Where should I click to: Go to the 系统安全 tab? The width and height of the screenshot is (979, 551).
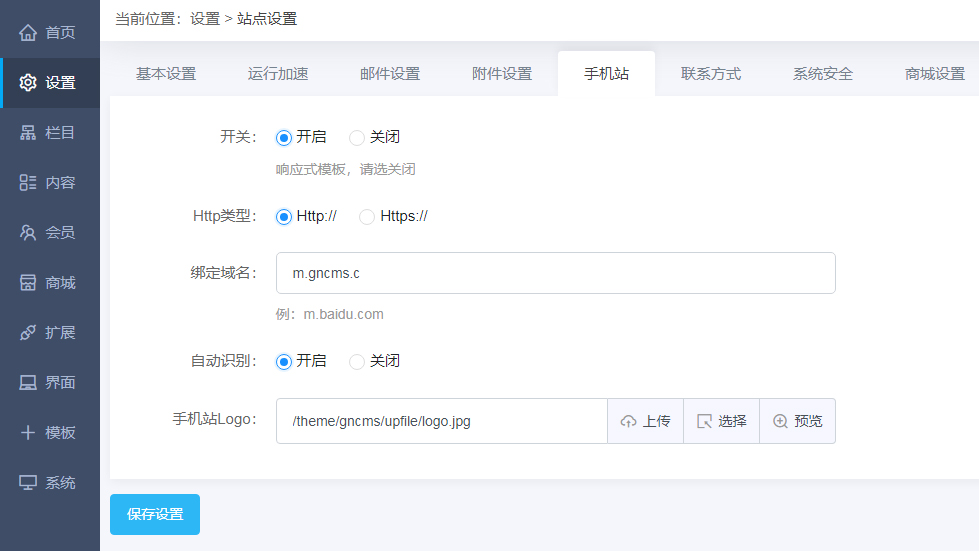(x=823, y=74)
